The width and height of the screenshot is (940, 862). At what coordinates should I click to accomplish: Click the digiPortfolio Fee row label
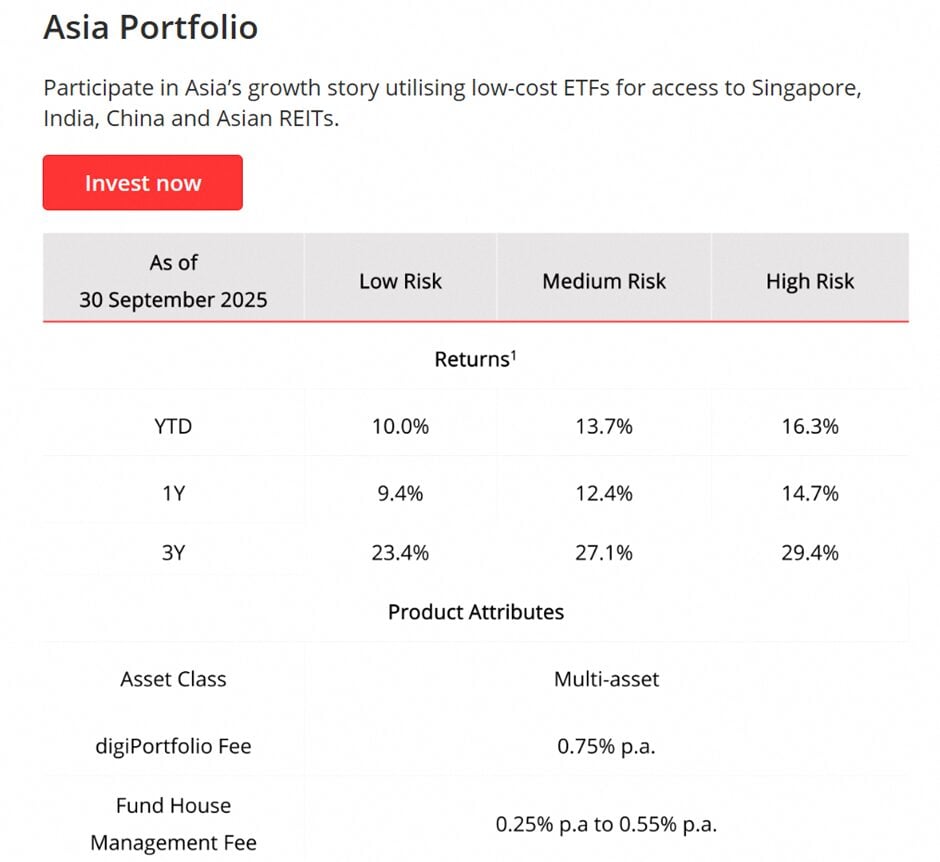point(174,746)
